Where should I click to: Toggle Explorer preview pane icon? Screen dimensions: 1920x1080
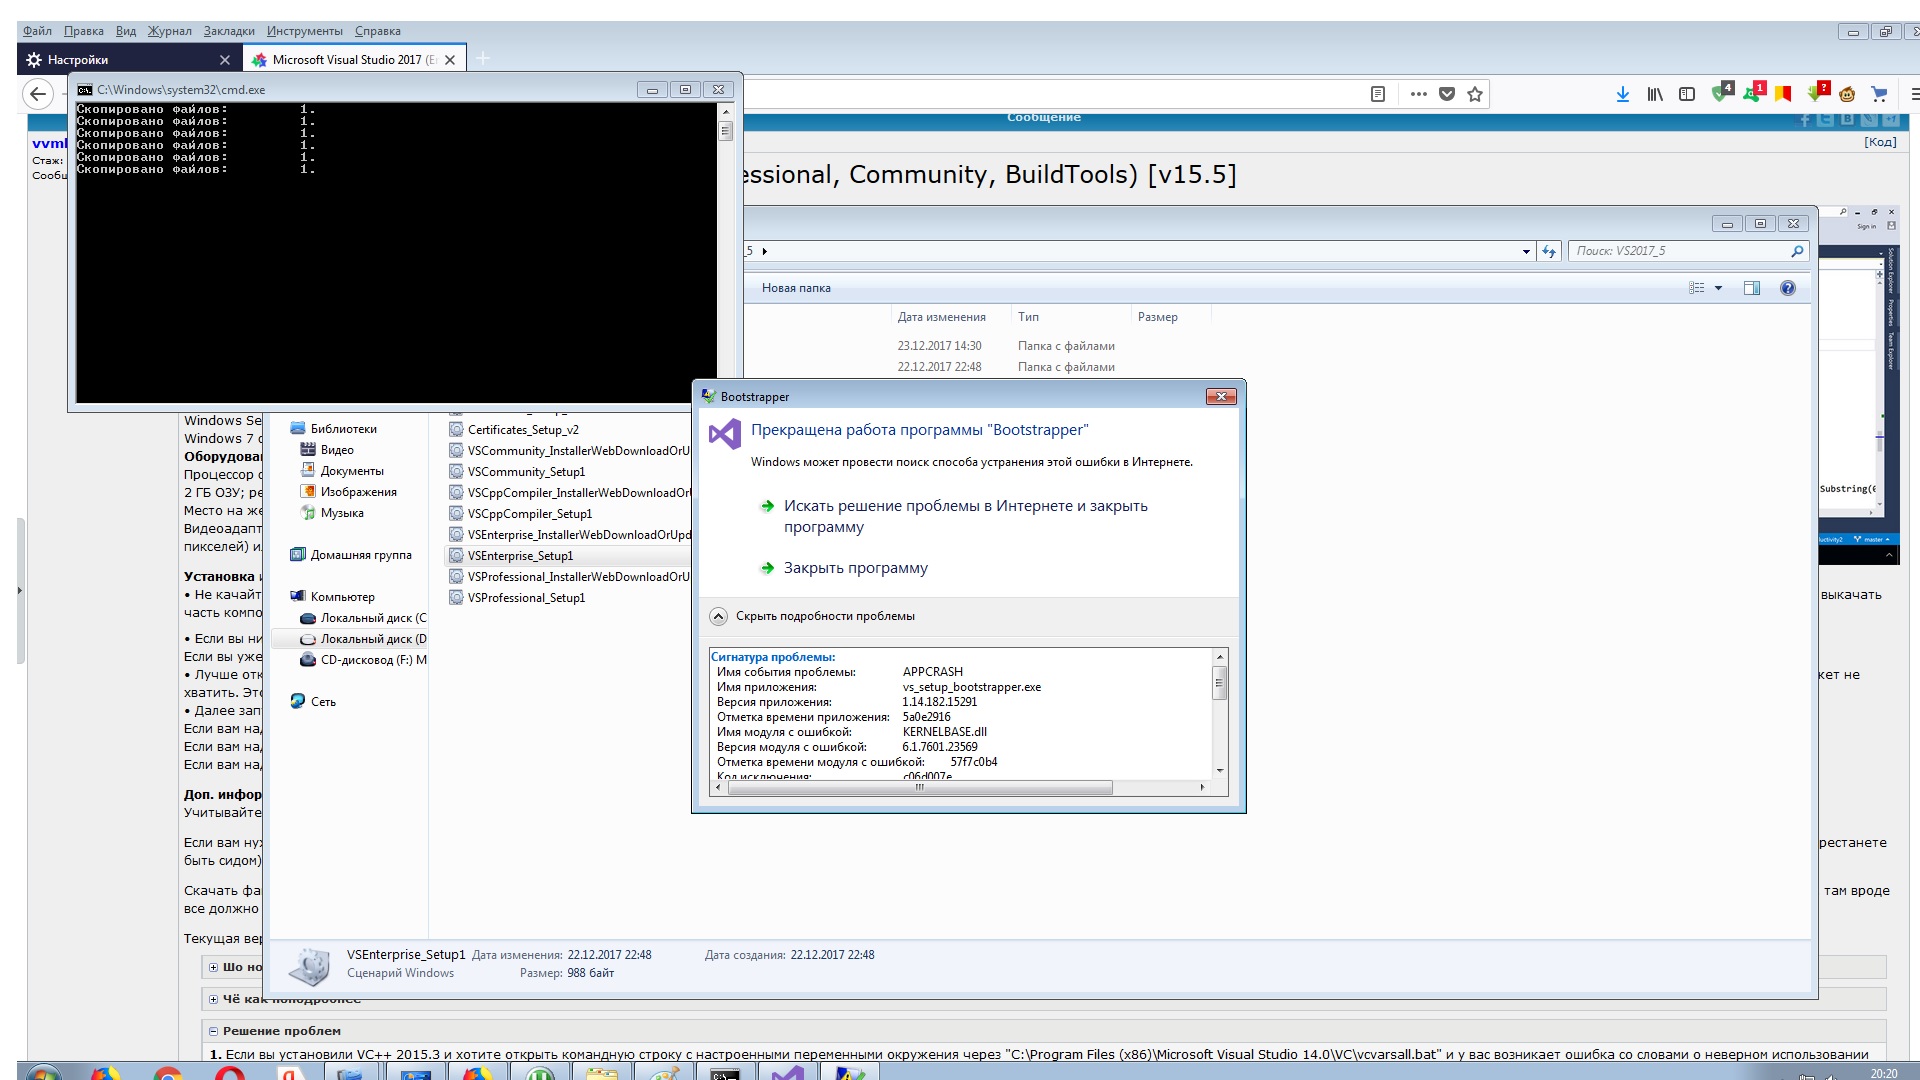1751,288
